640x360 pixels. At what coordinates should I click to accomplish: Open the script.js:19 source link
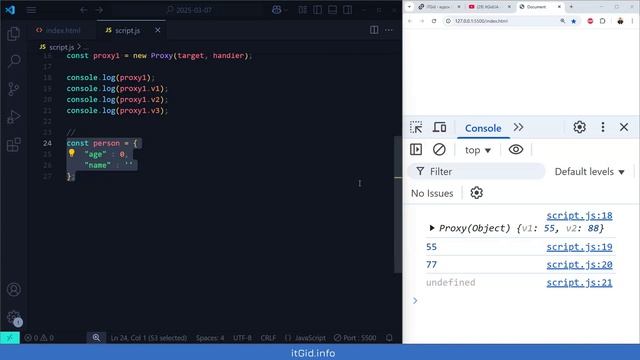pyautogui.click(x=579, y=247)
